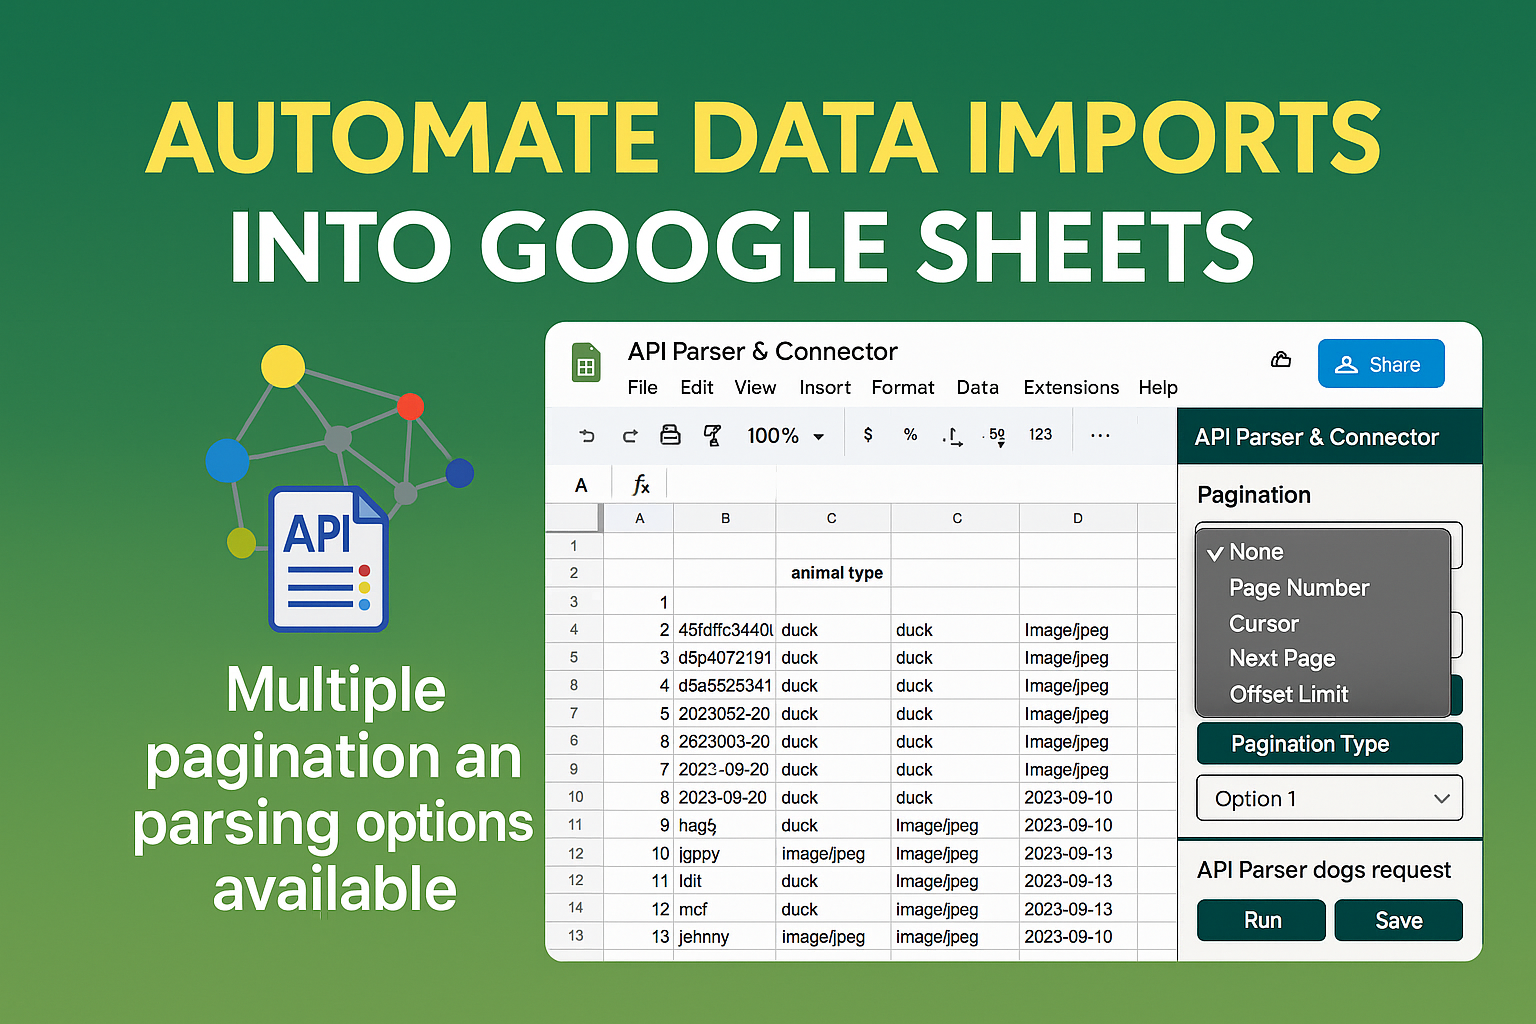The image size is (1536, 1024).
Task: Click the name box showing A
Action: (x=581, y=485)
